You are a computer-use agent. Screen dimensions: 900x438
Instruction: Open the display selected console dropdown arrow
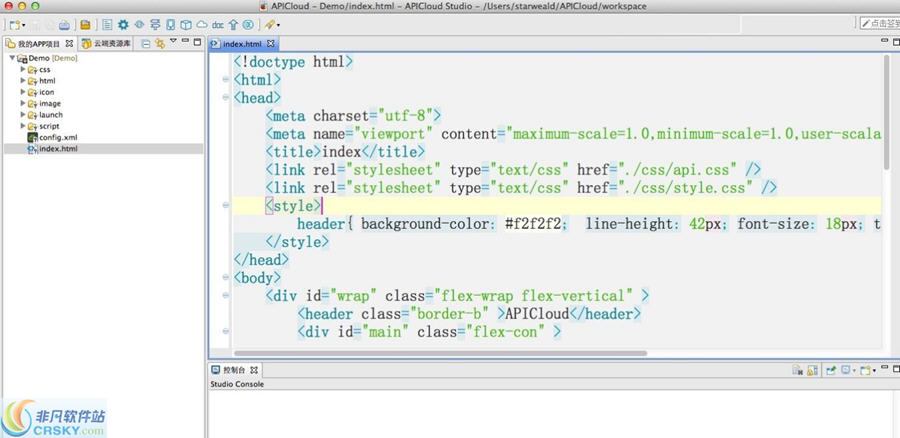click(854, 370)
